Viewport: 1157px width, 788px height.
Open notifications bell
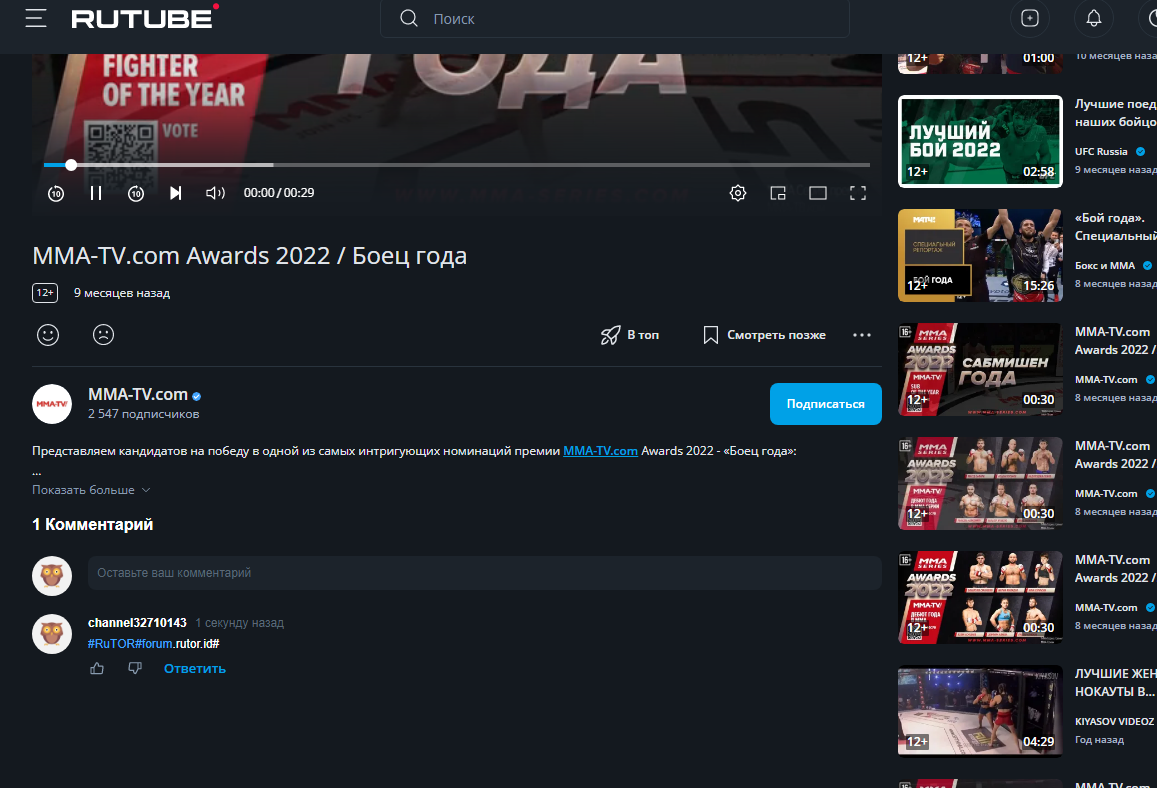pyautogui.click(x=1094, y=18)
